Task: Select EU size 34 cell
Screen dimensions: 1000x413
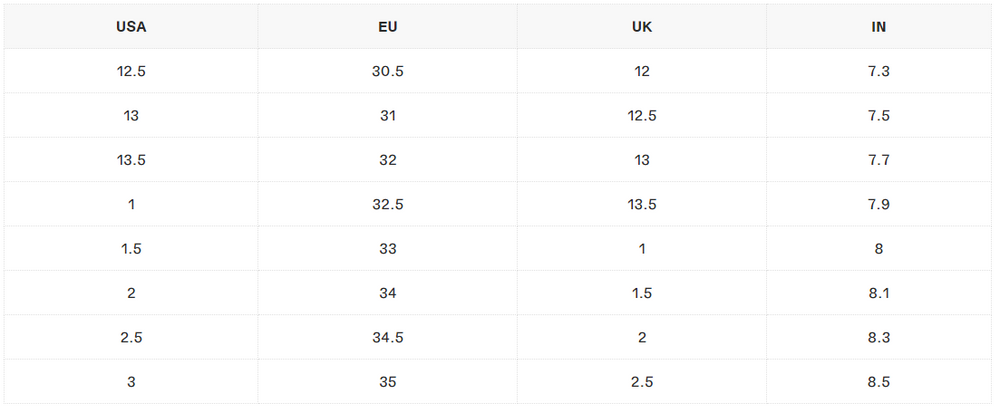Action: click(x=388, y=293)
